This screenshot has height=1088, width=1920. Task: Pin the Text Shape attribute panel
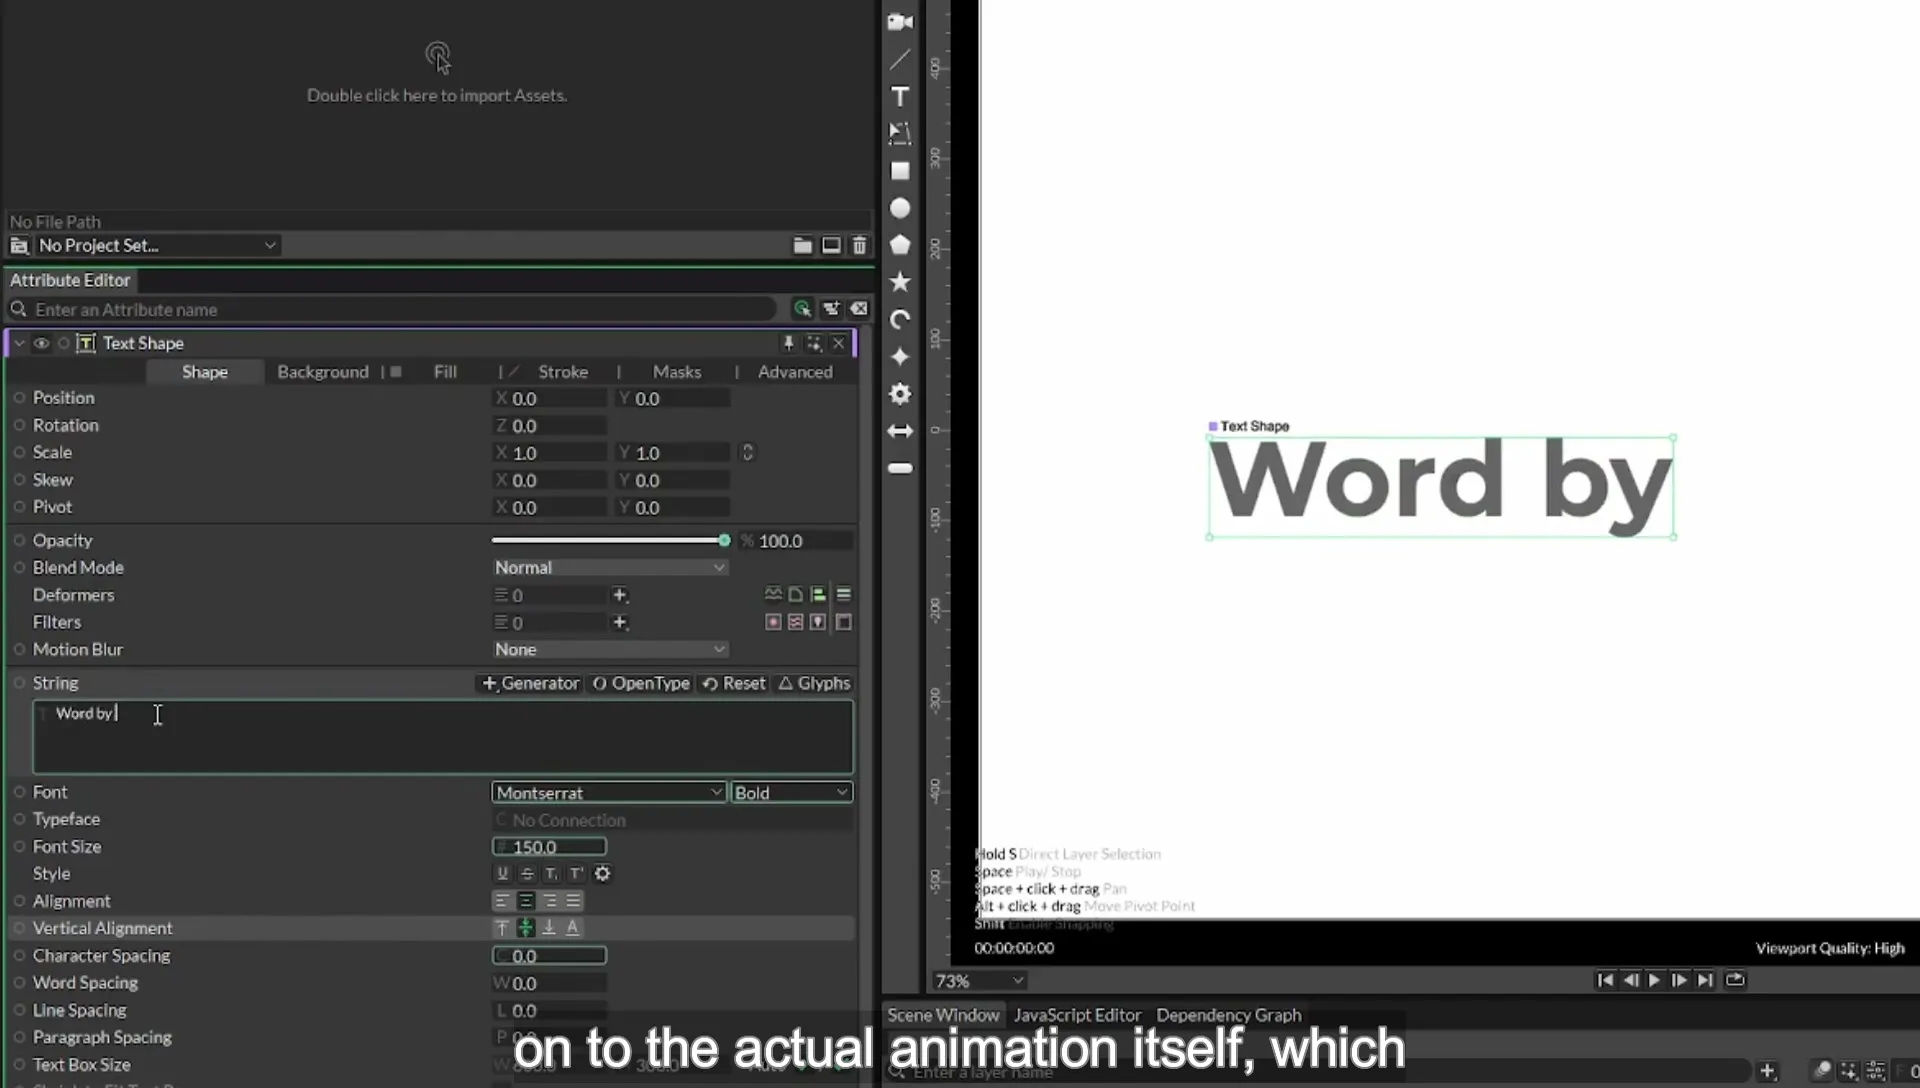click(x=788, y=343)
